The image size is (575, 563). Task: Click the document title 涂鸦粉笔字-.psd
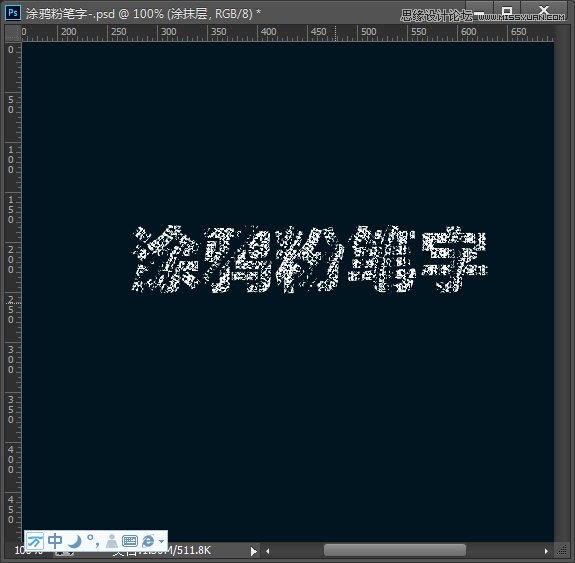[70, 14]
